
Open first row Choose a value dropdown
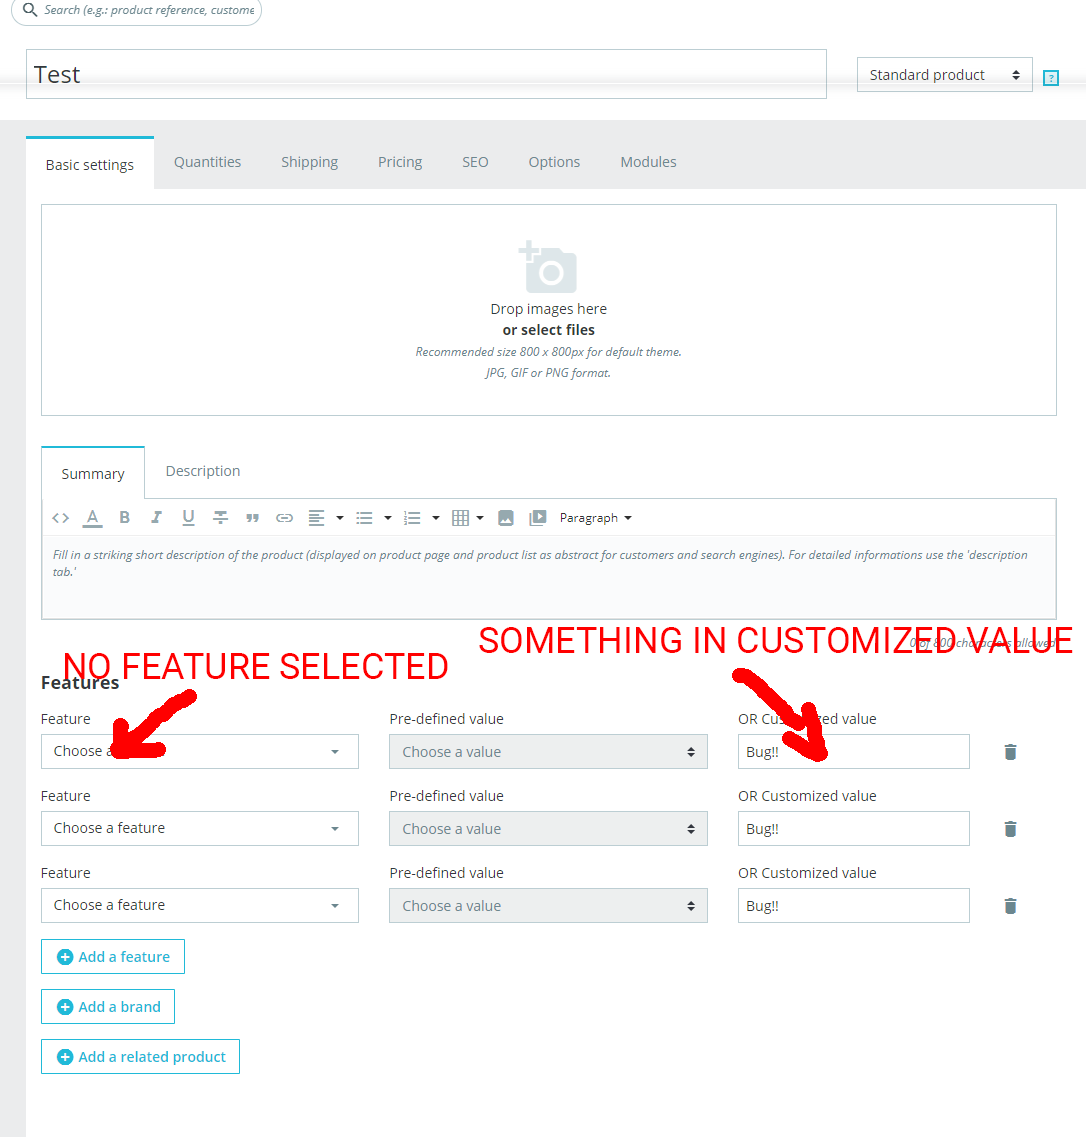(x=548, y=751)
